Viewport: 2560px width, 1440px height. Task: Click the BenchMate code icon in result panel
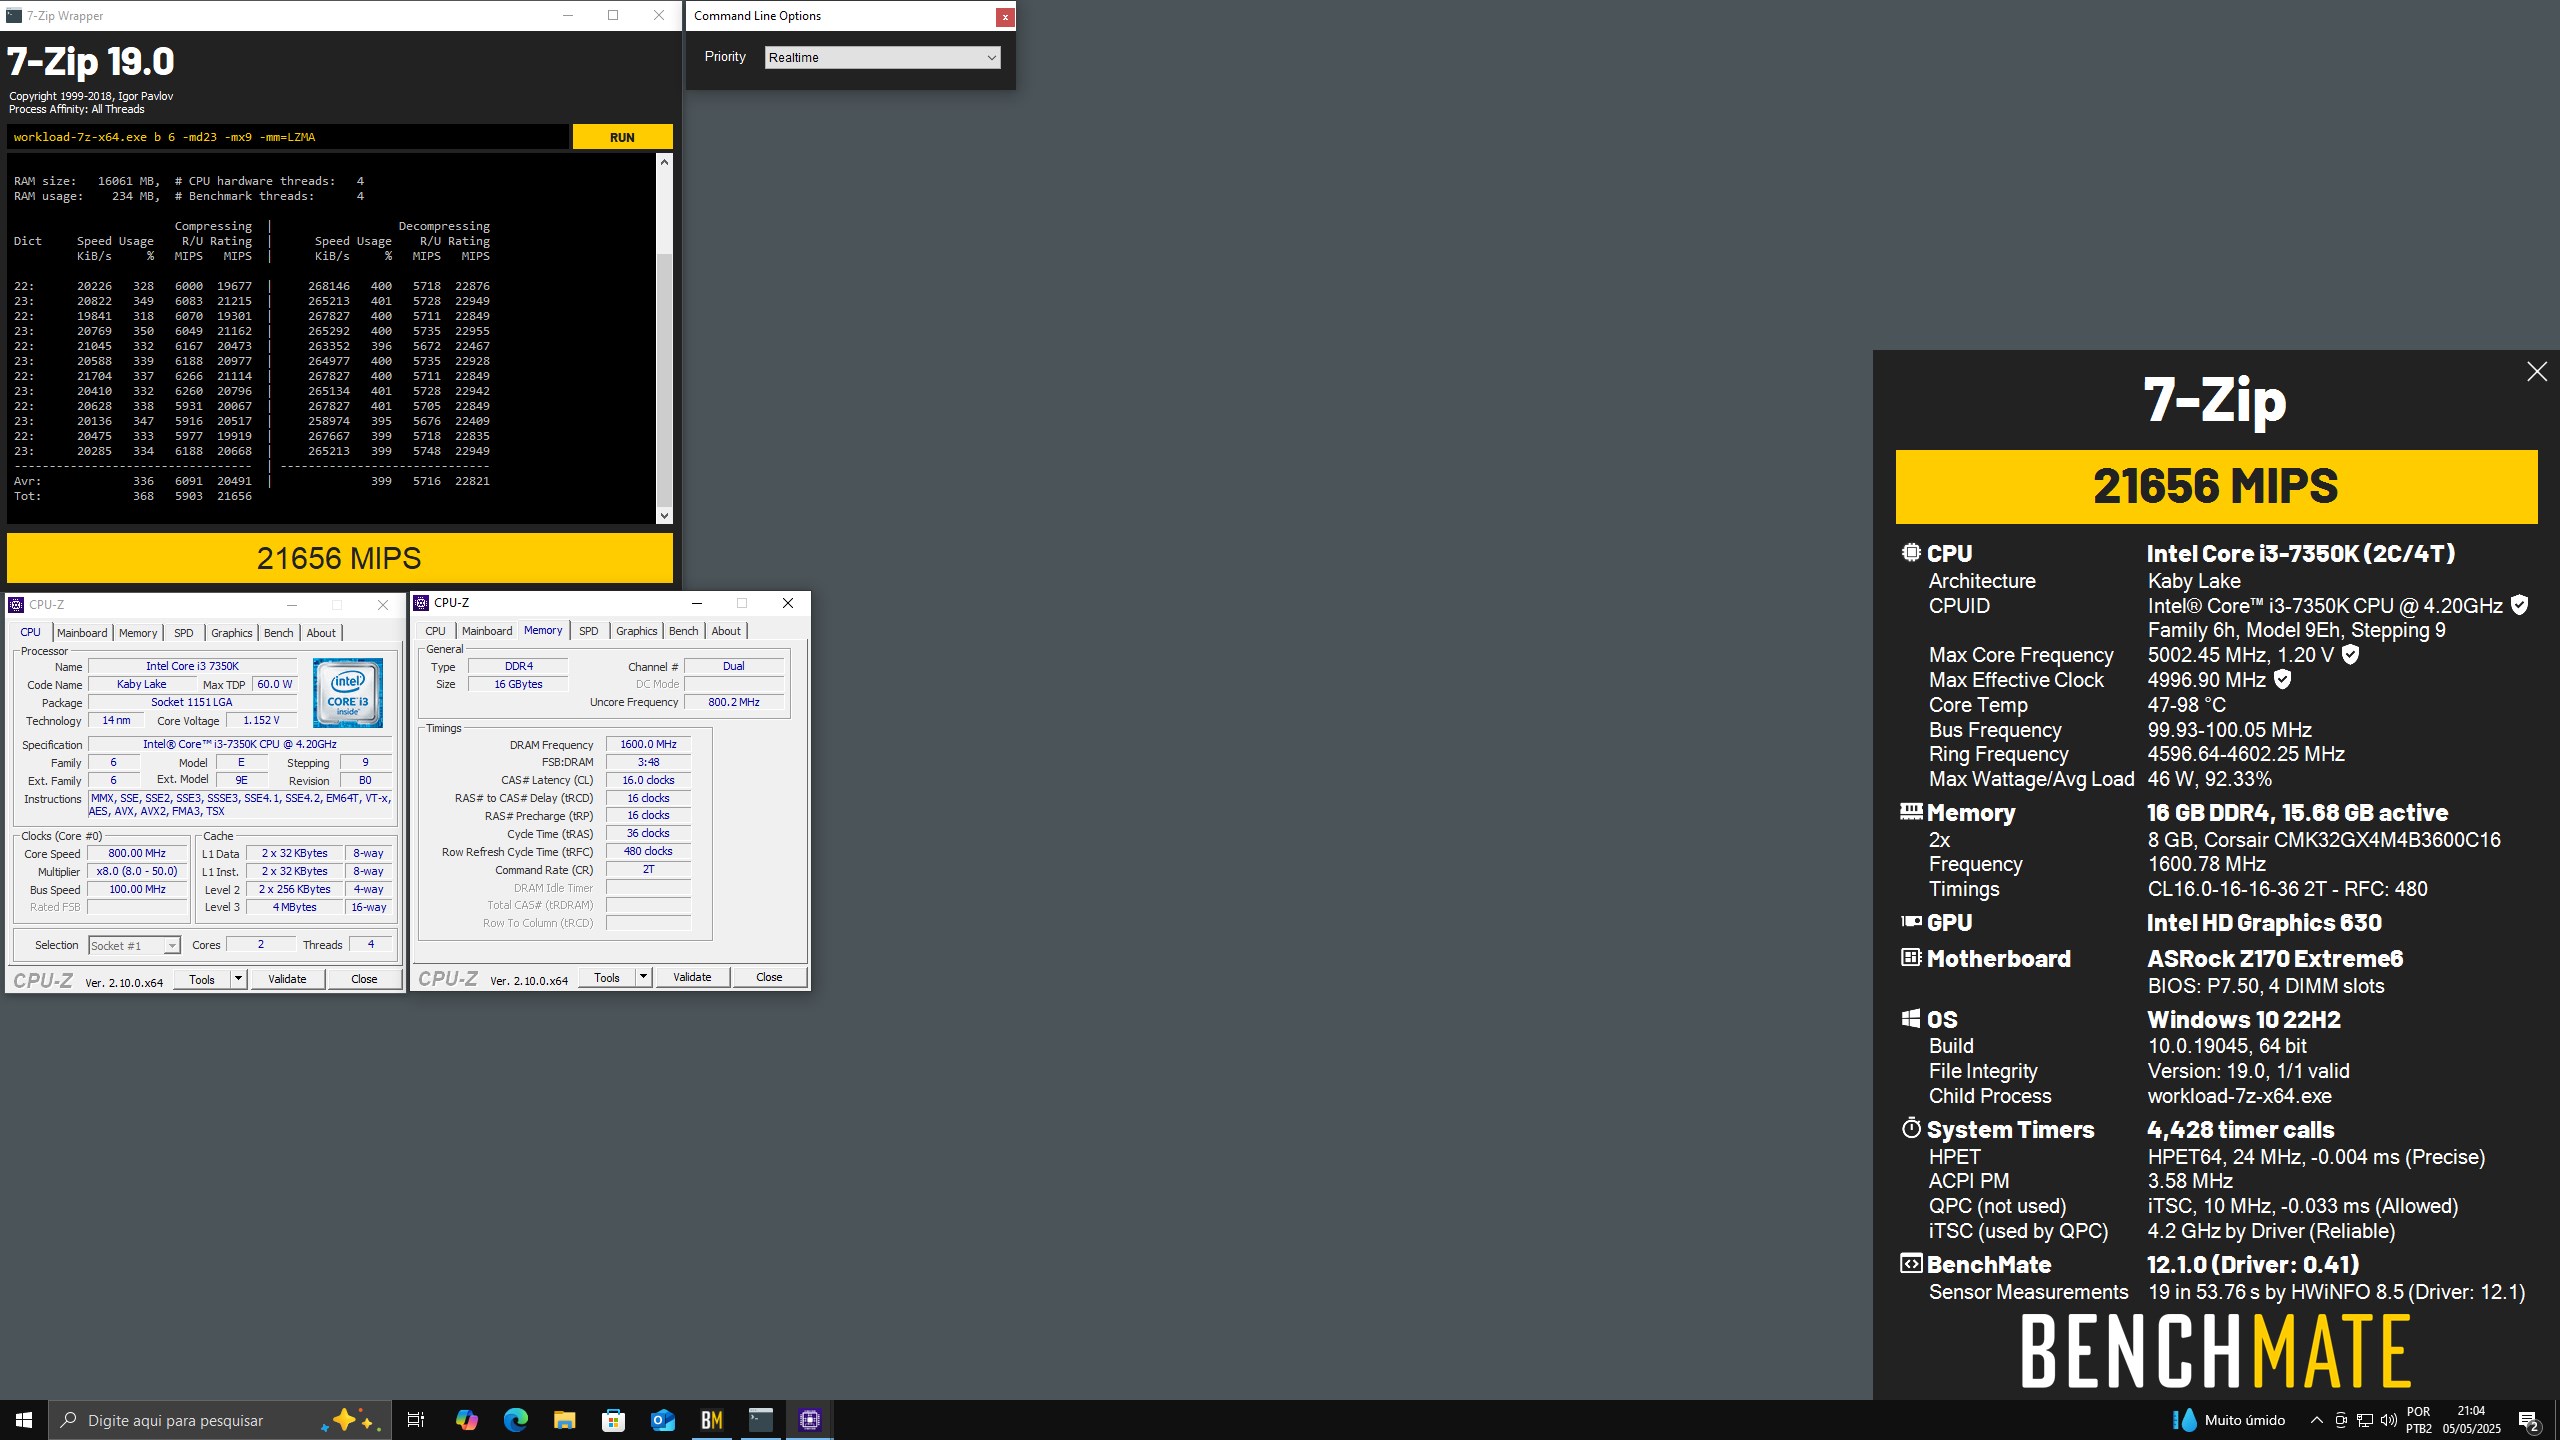tap(1911, 1263)
